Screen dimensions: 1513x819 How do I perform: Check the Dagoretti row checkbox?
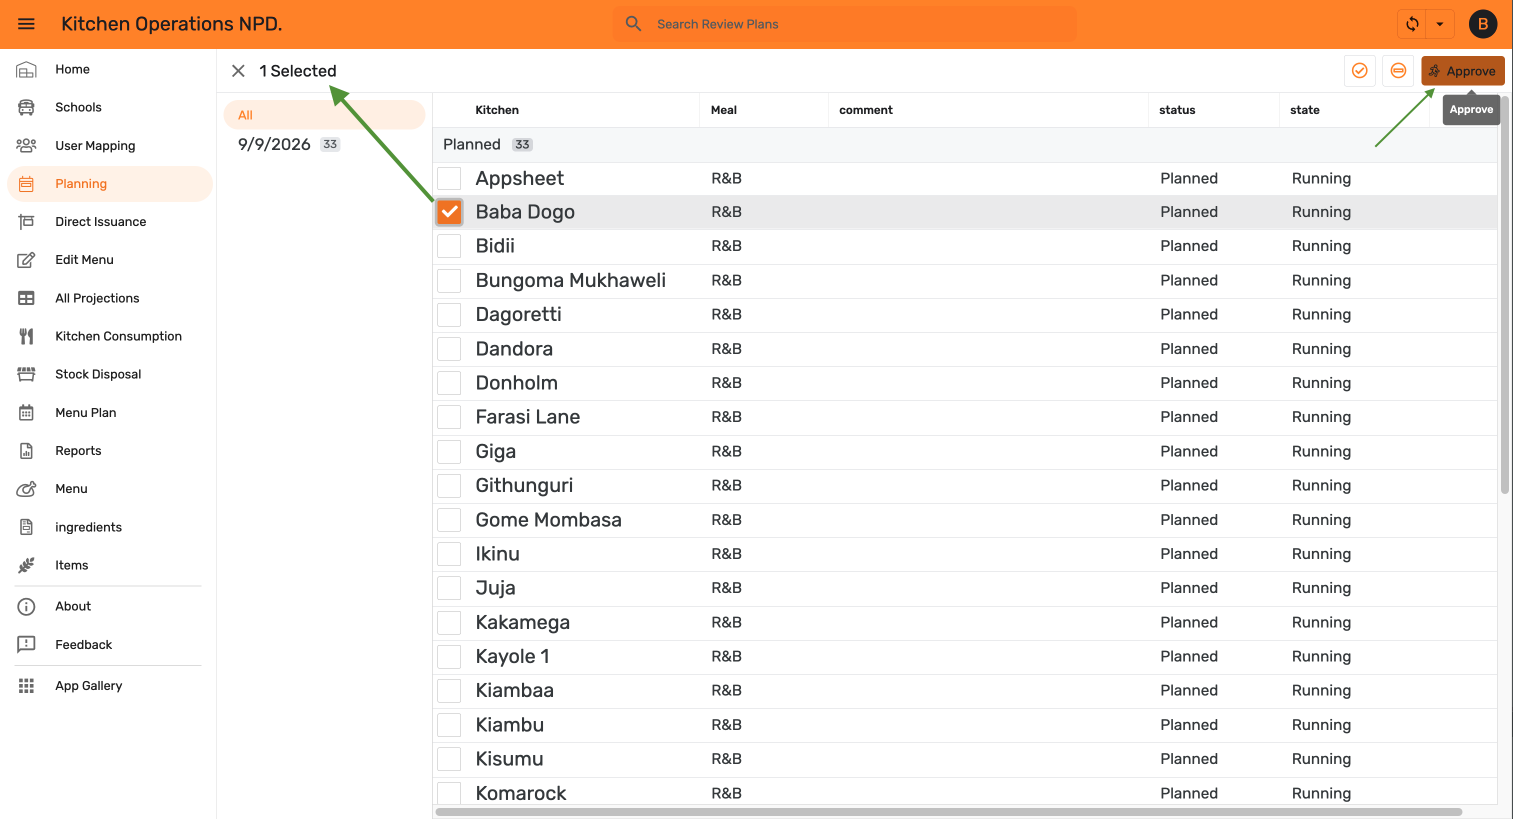pyautogui.click(x=449, y=314)
